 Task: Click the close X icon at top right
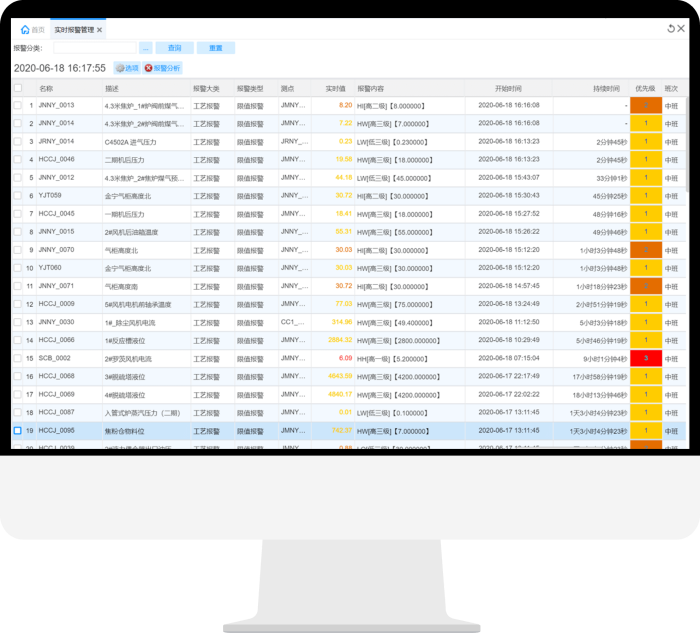pyautogui.click(x=682, y=29)
